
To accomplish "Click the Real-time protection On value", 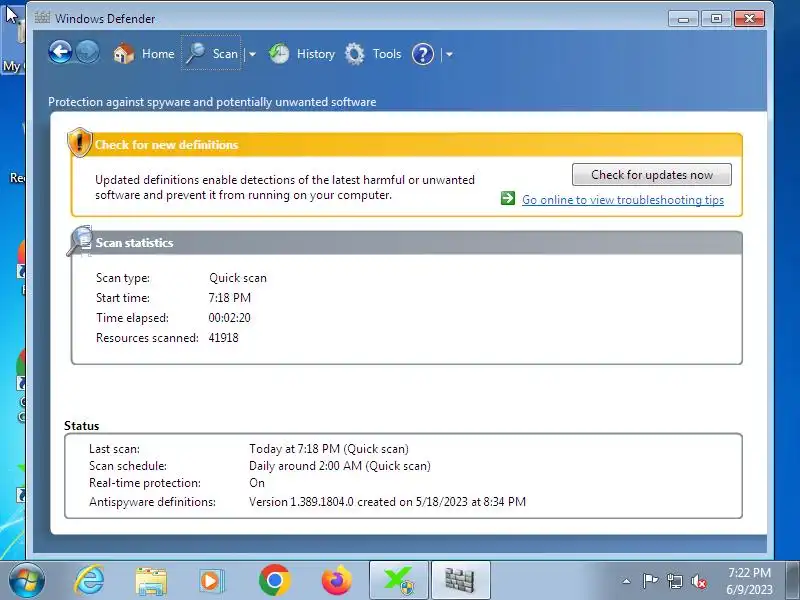I will [x=257, y=483].
